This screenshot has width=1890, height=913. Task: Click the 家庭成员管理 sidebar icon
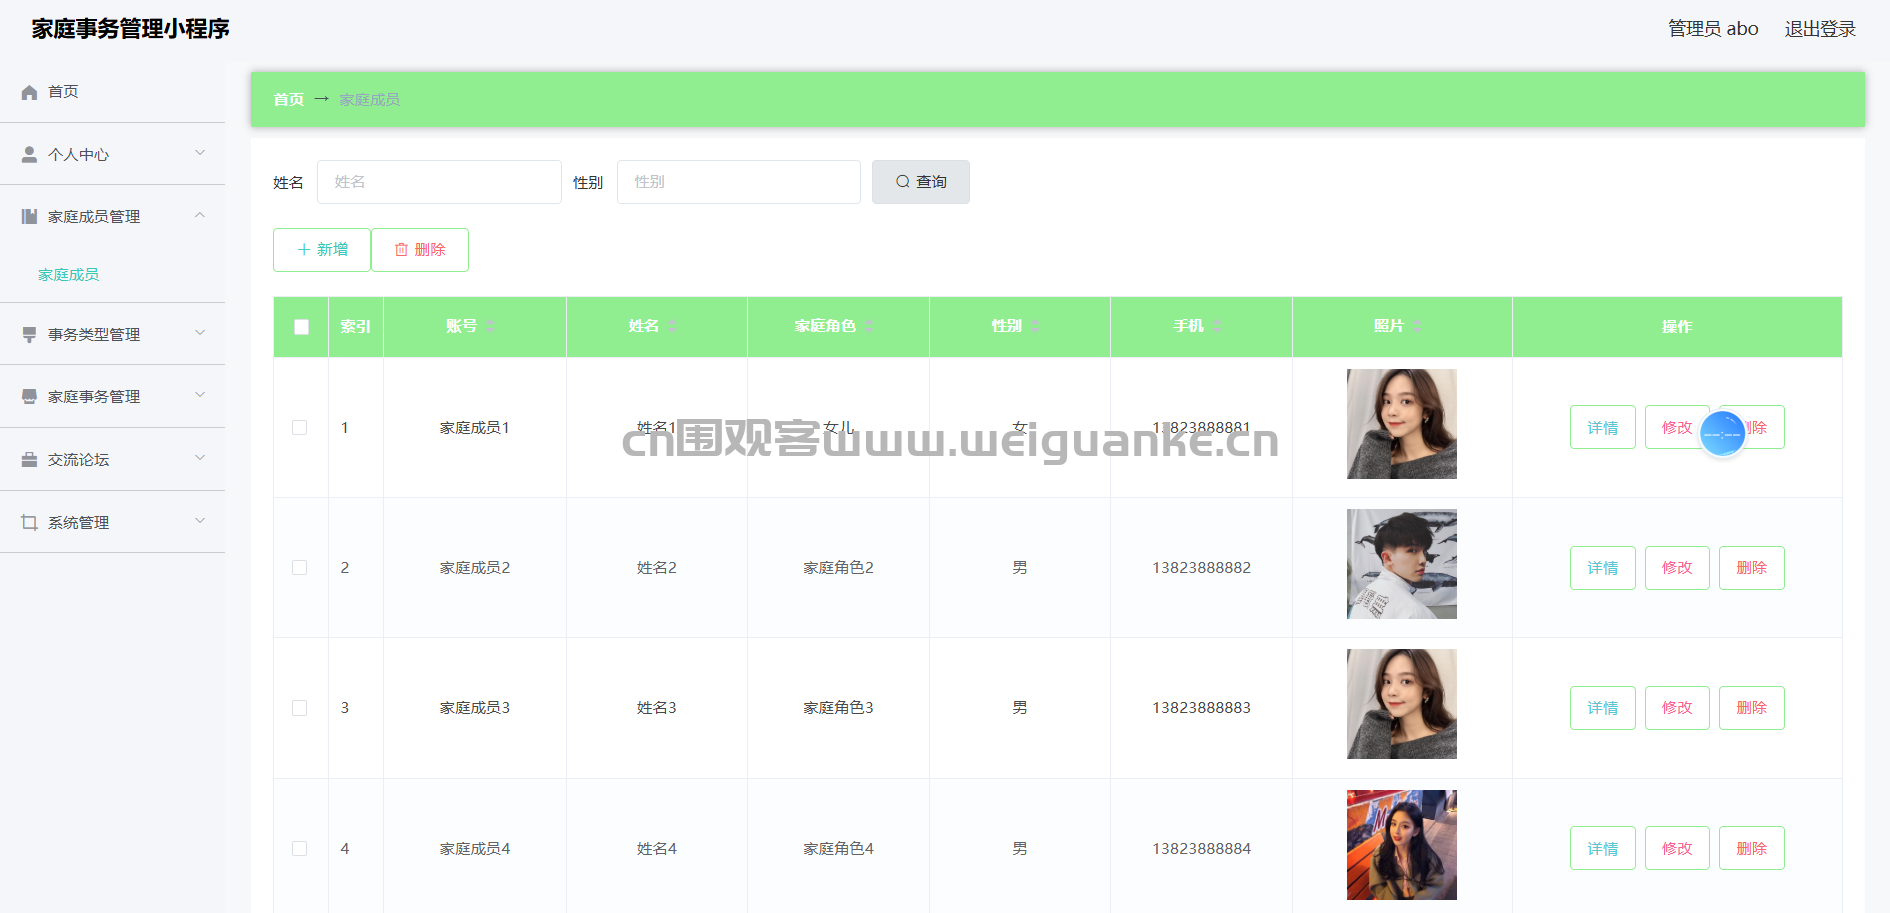pos(28,216)
